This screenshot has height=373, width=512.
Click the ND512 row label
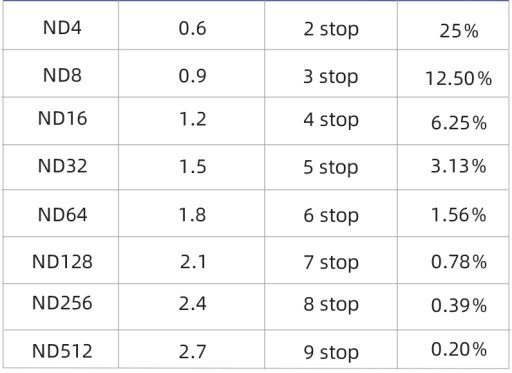pyautogui.click(x=62, y=351)
